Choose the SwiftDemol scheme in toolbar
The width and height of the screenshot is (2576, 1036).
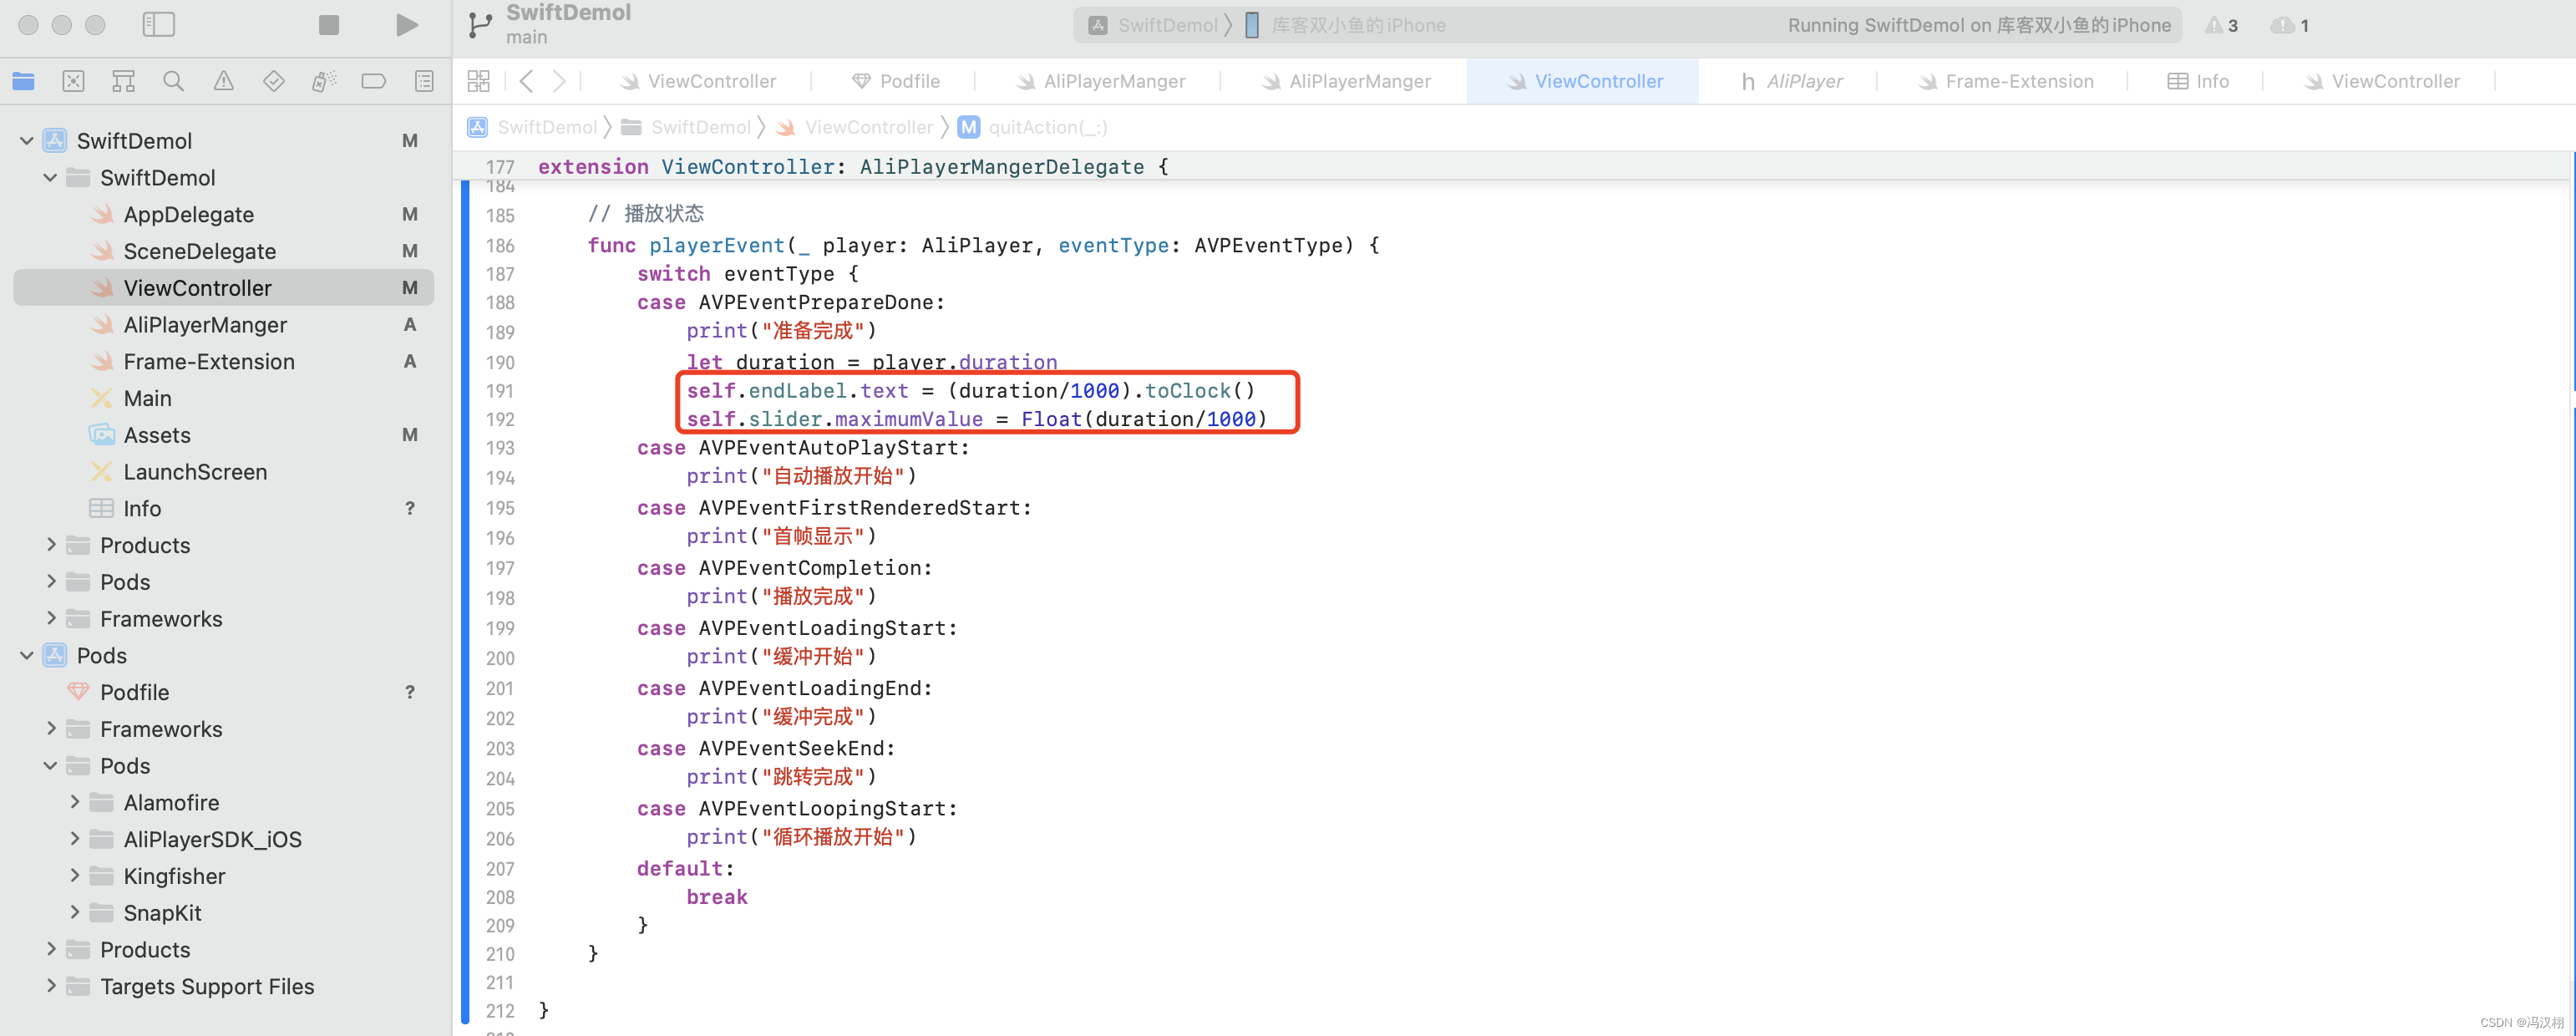pos(1153,25)
